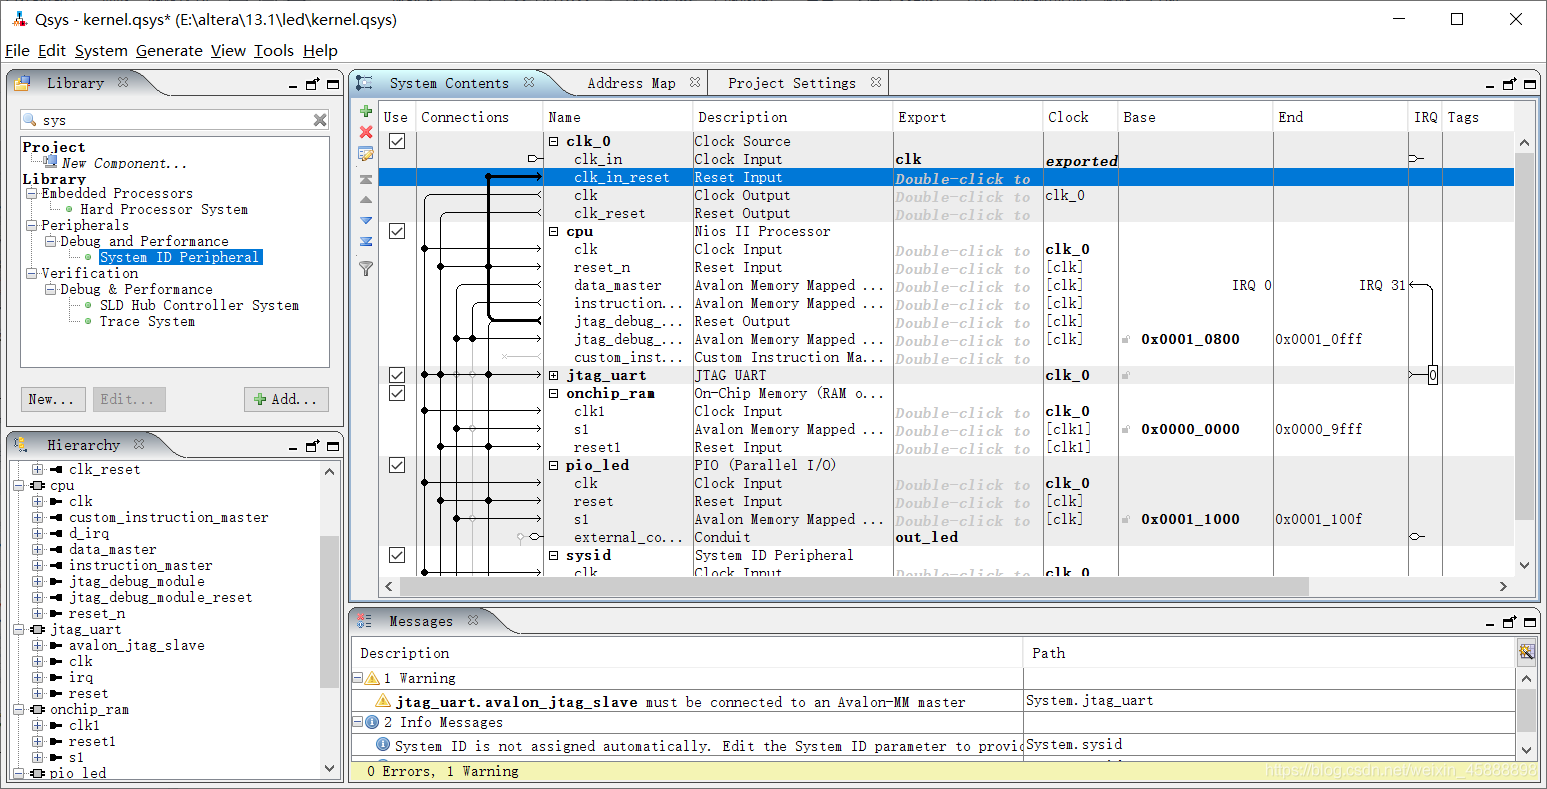Collapse the 2 Info Messages group

pyautogui.click(x=358, y=722)
